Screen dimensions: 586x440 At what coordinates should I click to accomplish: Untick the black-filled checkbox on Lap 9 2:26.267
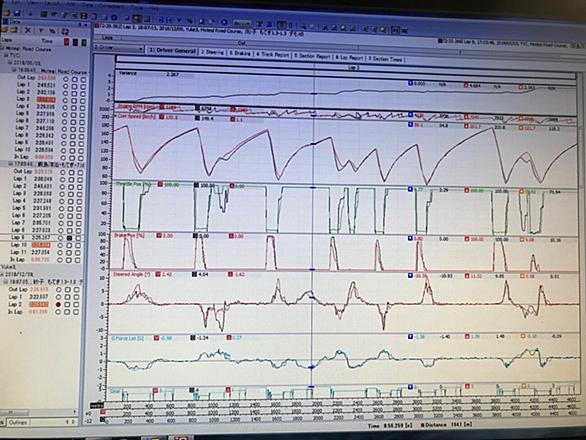pyautogui.click(x=69, y=238)
